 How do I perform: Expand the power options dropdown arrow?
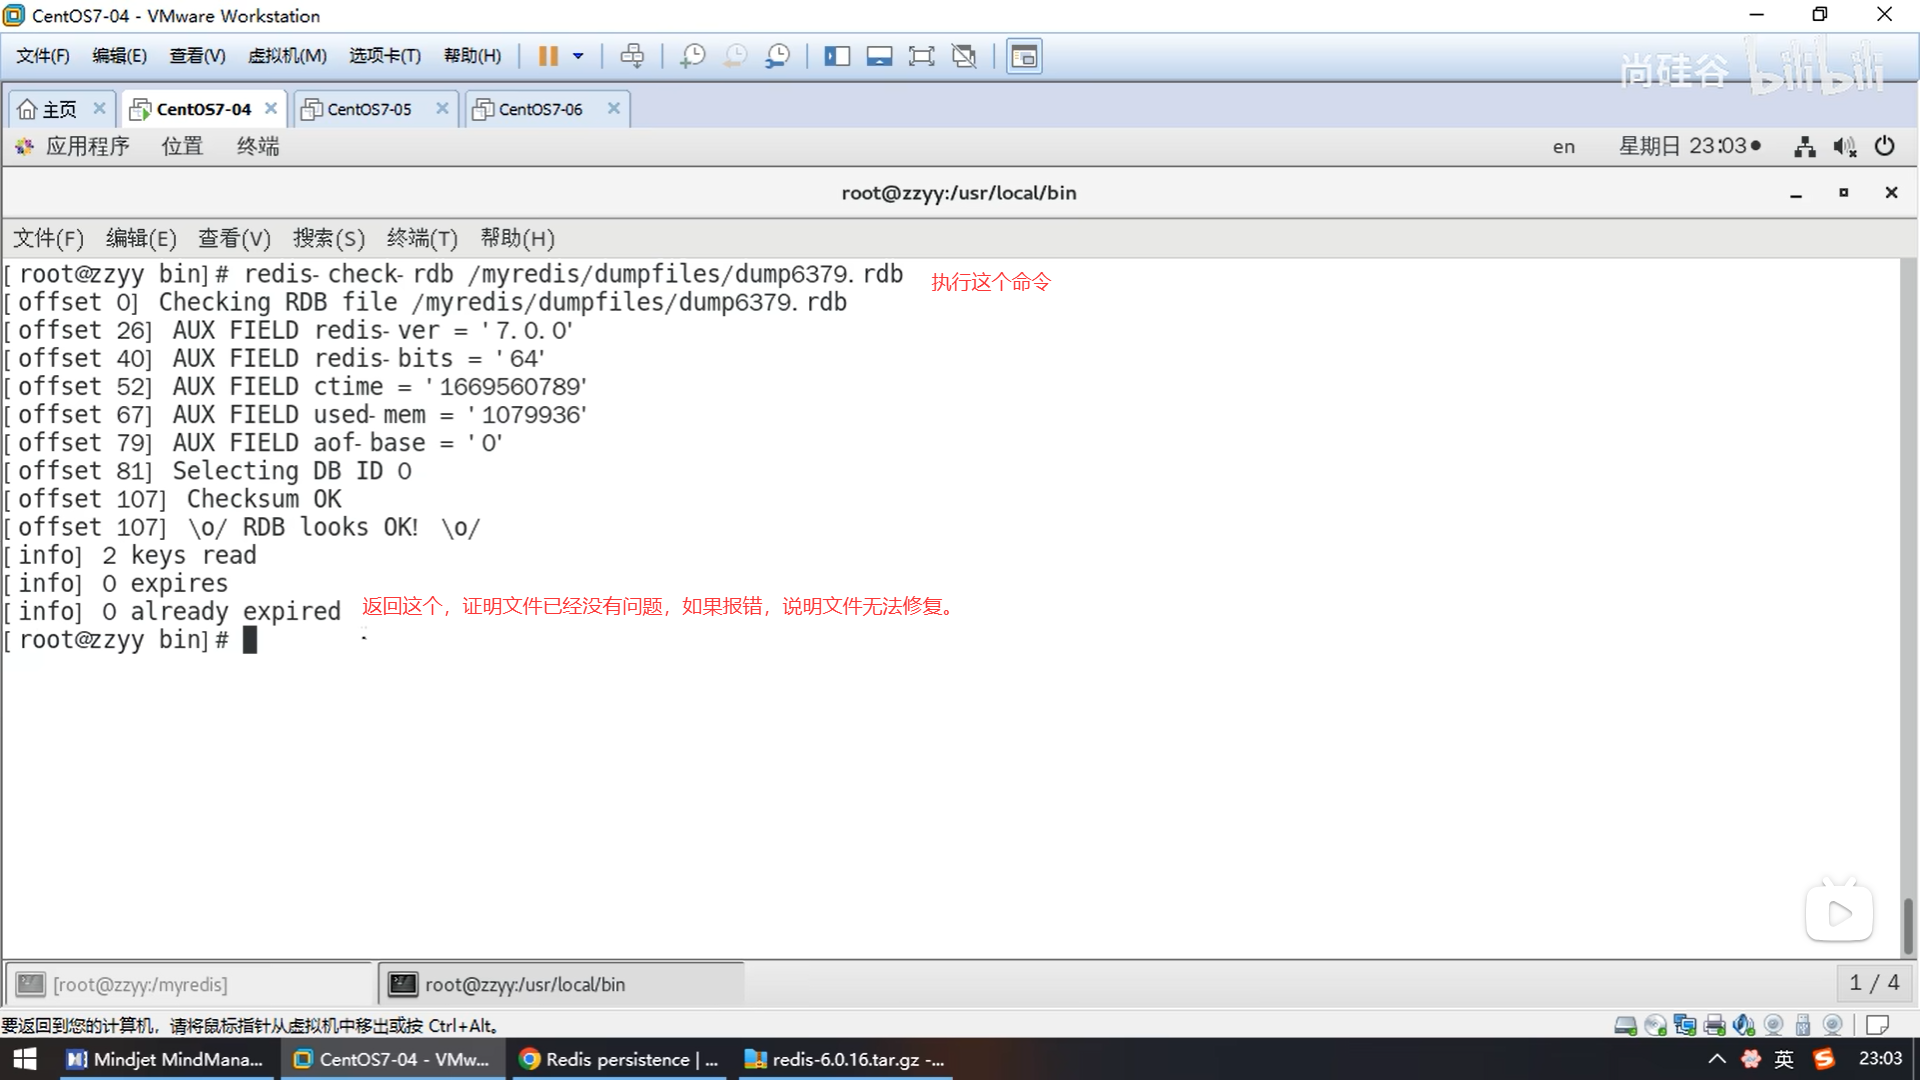click(578, 56)
